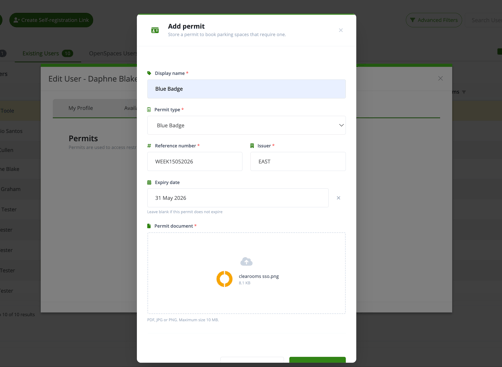Click the Santos row in the users list
502x367 pixels.
click(20, 131)
